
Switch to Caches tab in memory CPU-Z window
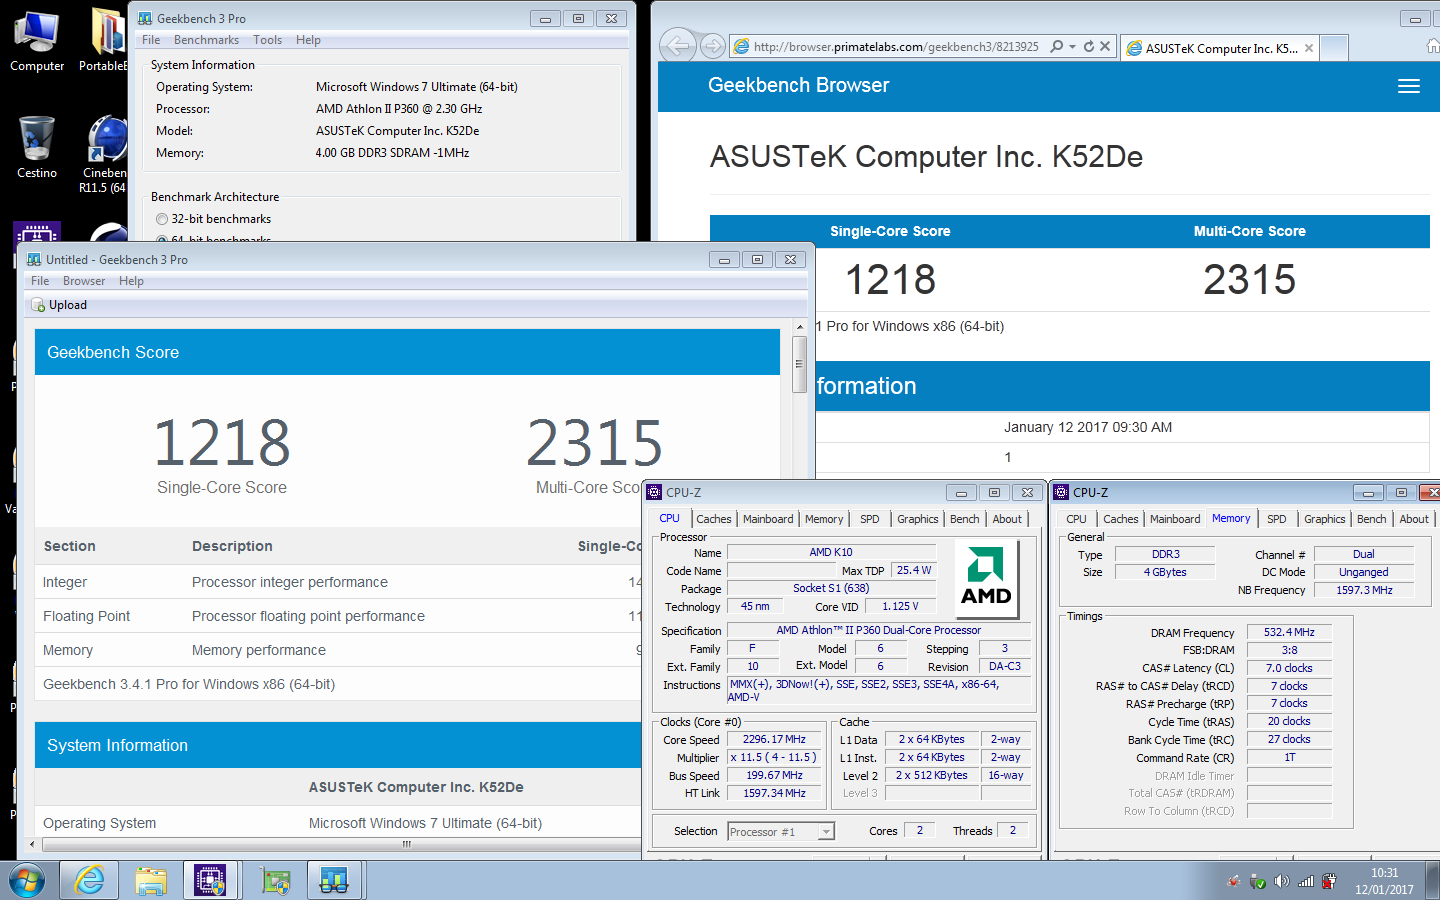(1121, 519)
